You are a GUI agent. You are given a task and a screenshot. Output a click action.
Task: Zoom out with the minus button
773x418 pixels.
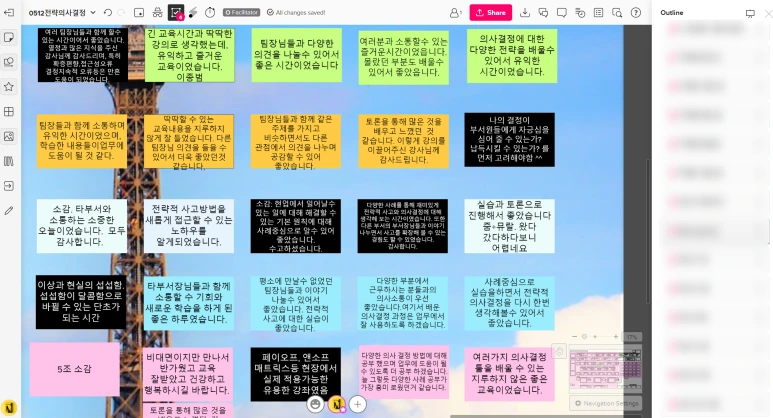pyautogui.click(x=574, y=337)
